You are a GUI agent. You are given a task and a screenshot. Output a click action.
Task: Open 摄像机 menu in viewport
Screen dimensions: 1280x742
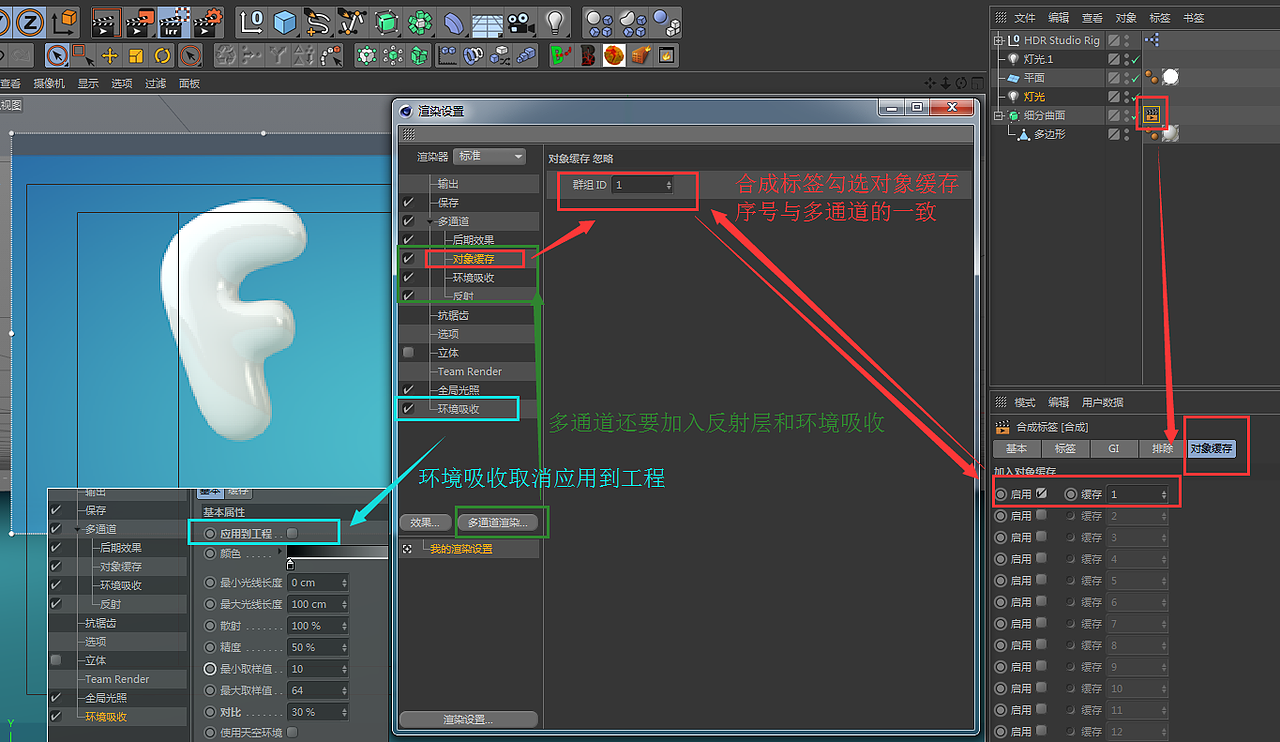click(49, 84)
